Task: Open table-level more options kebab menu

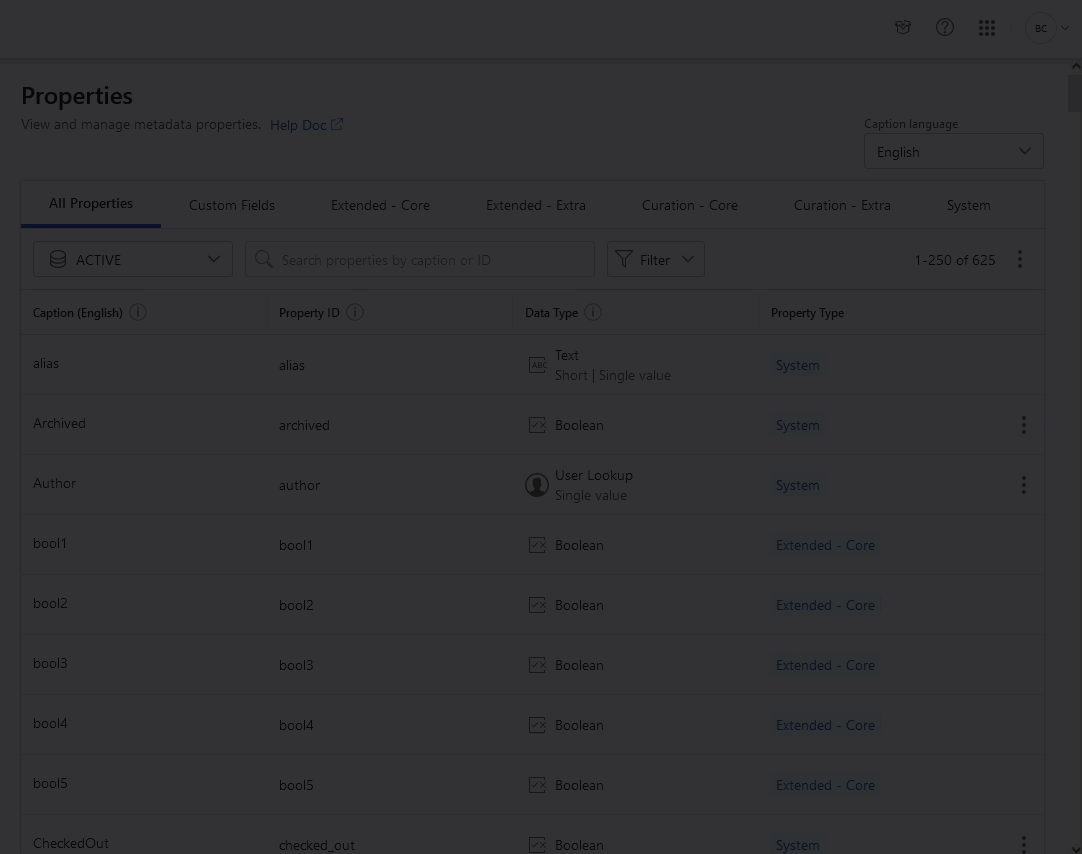Action: tap(1019, 259)
